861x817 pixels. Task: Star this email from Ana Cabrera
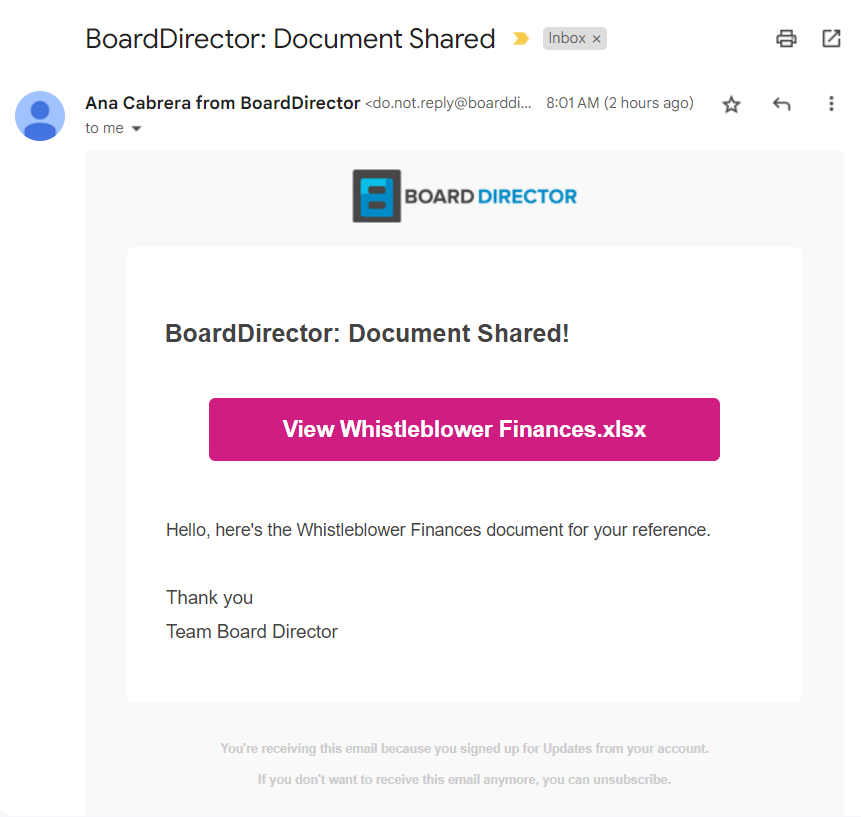[x=731, y=104]
